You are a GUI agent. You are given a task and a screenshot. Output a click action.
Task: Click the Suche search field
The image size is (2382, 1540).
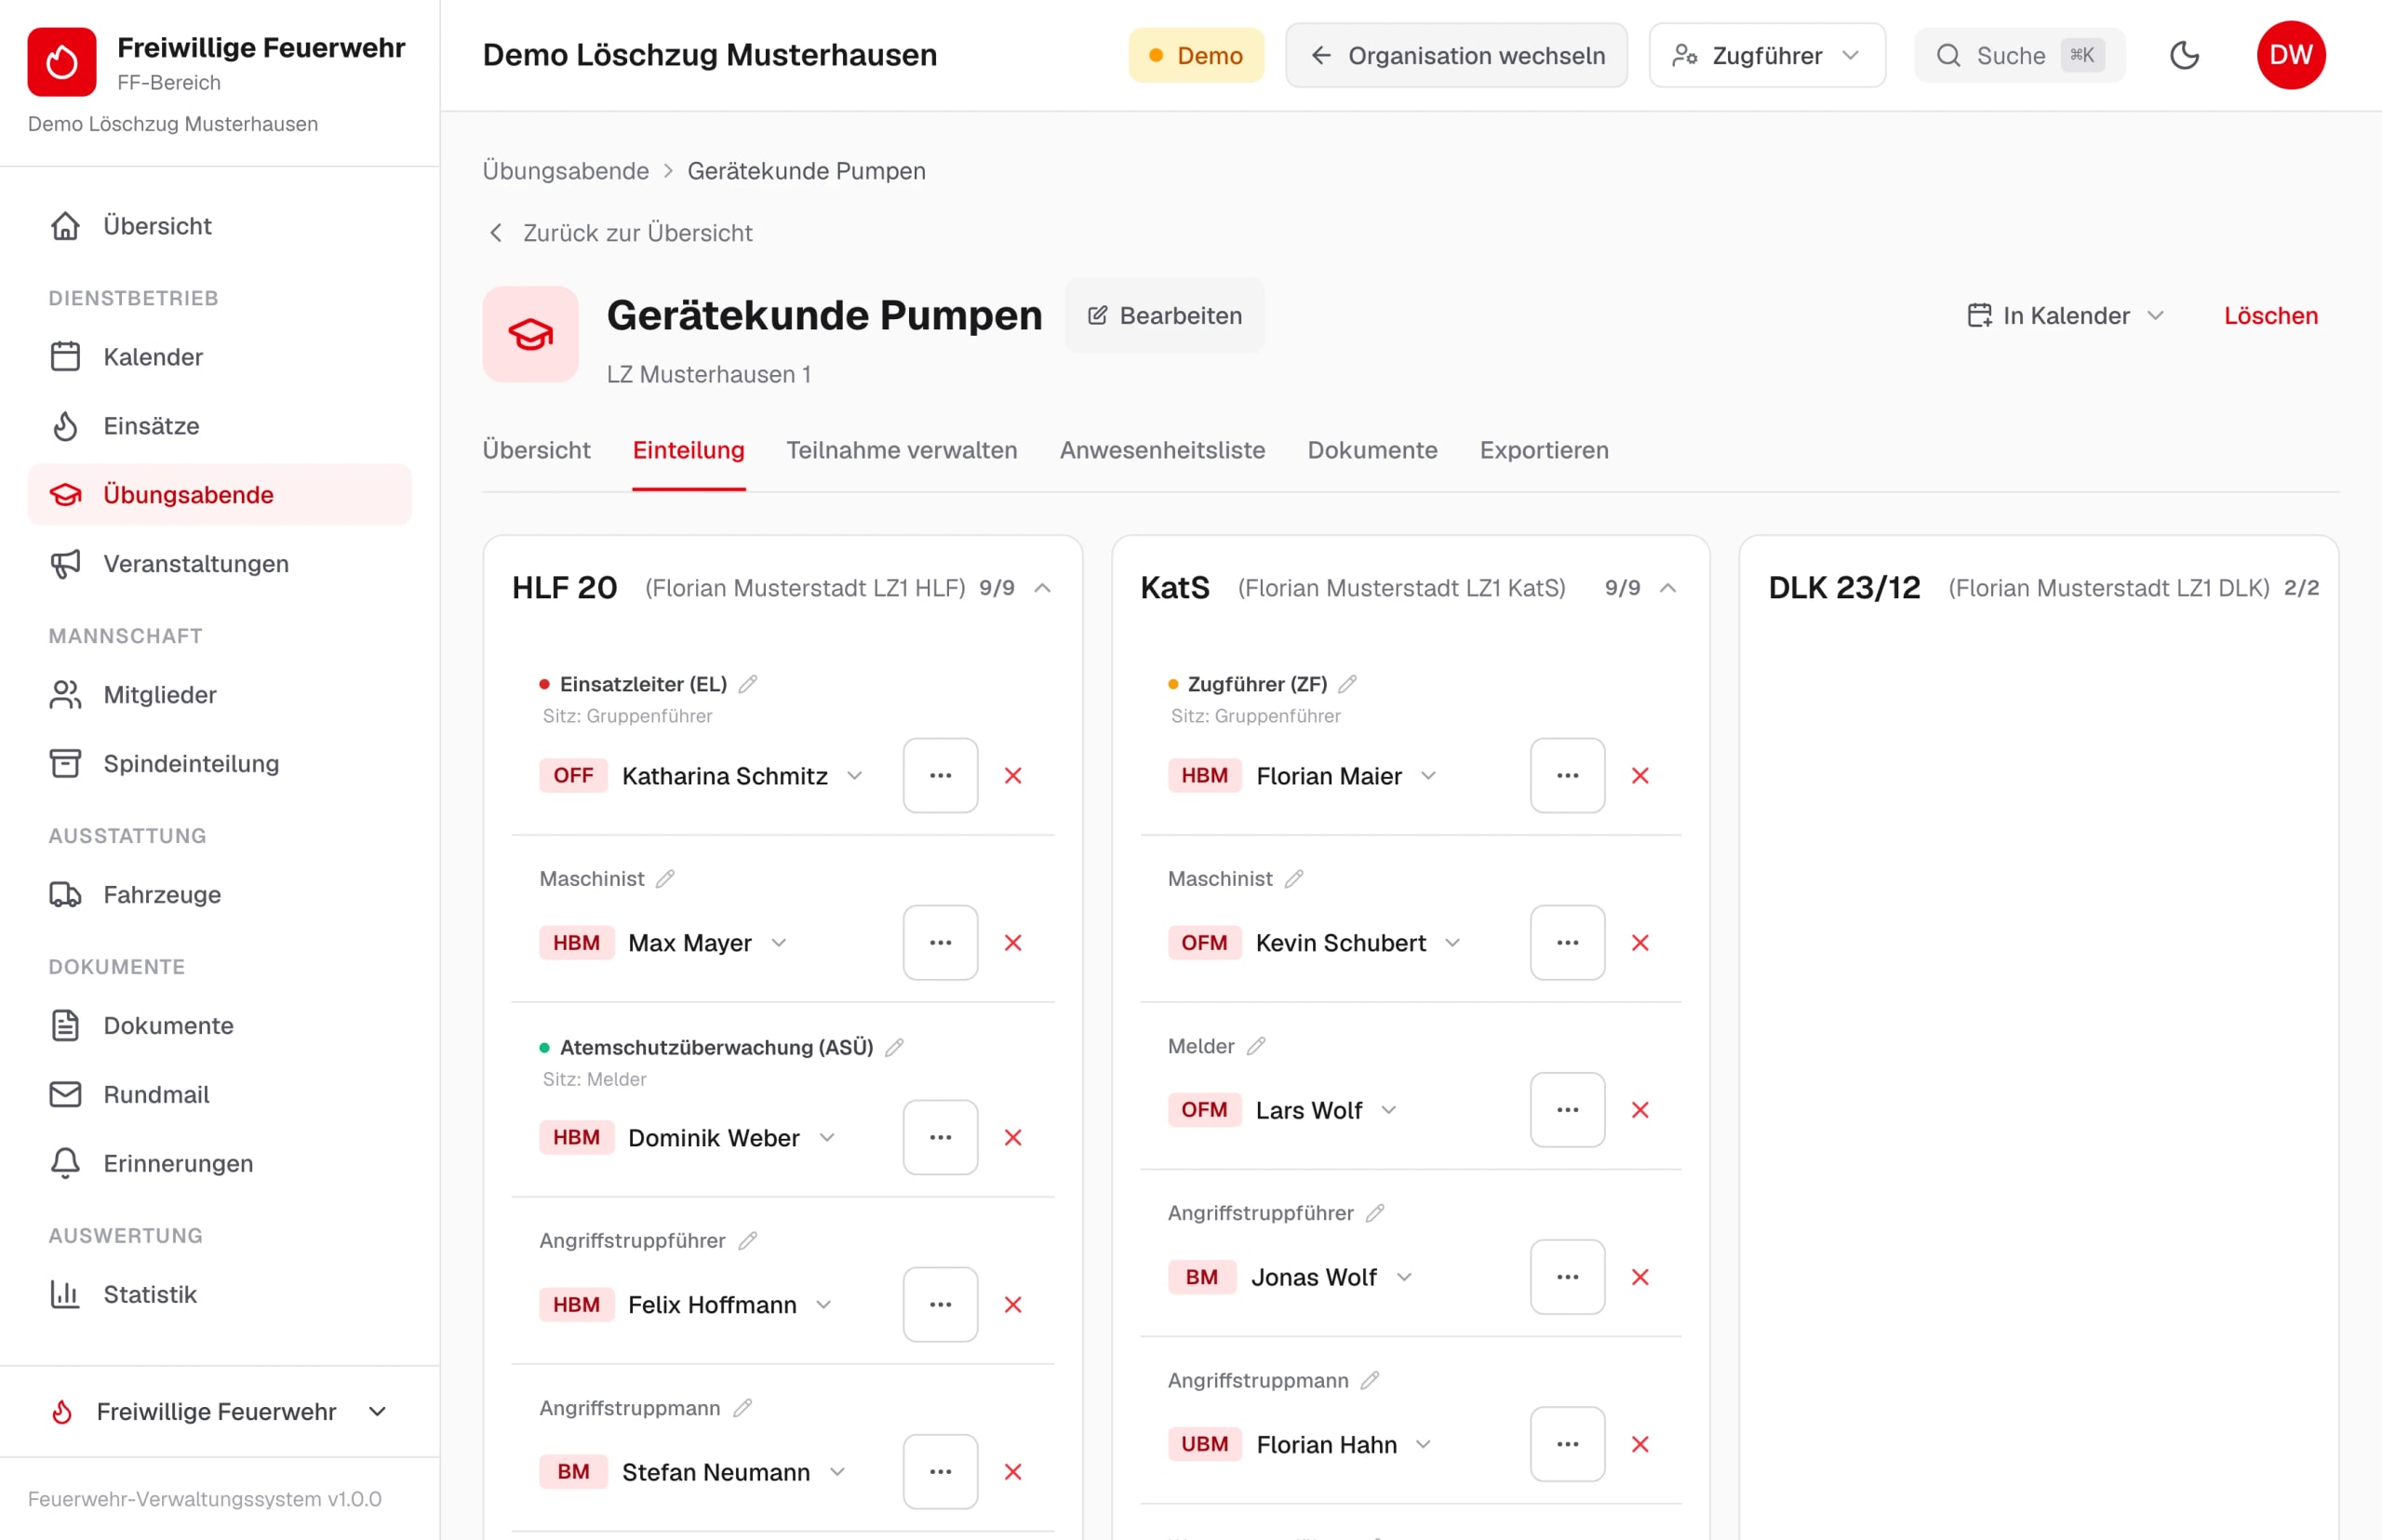tap(2019, 55)
